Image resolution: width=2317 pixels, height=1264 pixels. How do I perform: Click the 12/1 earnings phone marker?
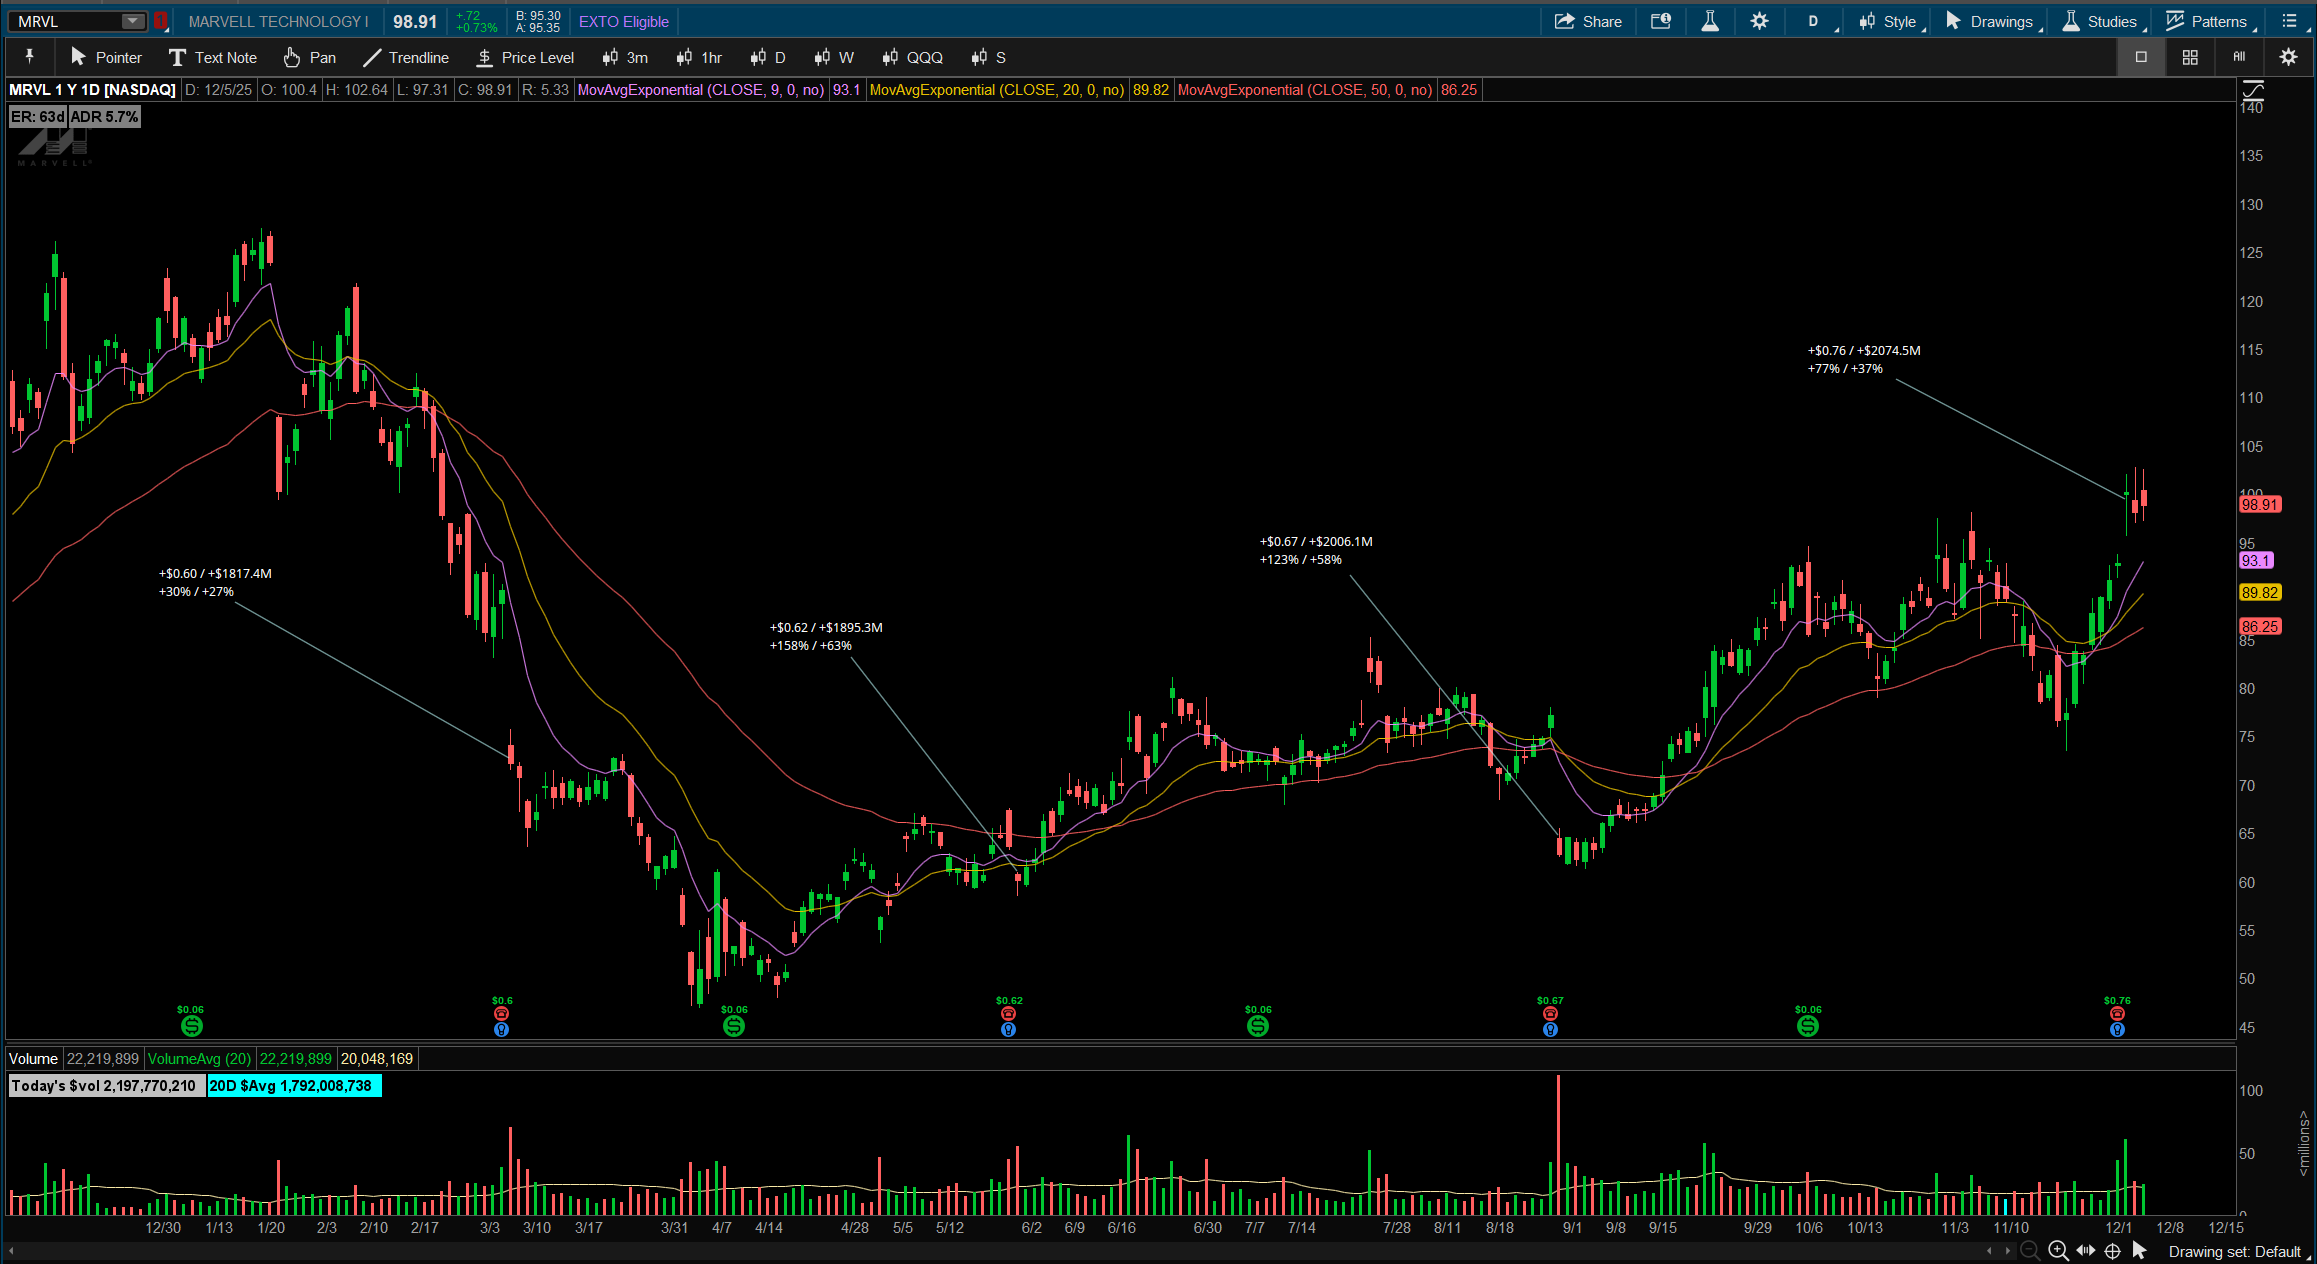pyautogui.click(x=2117, y=1014)
